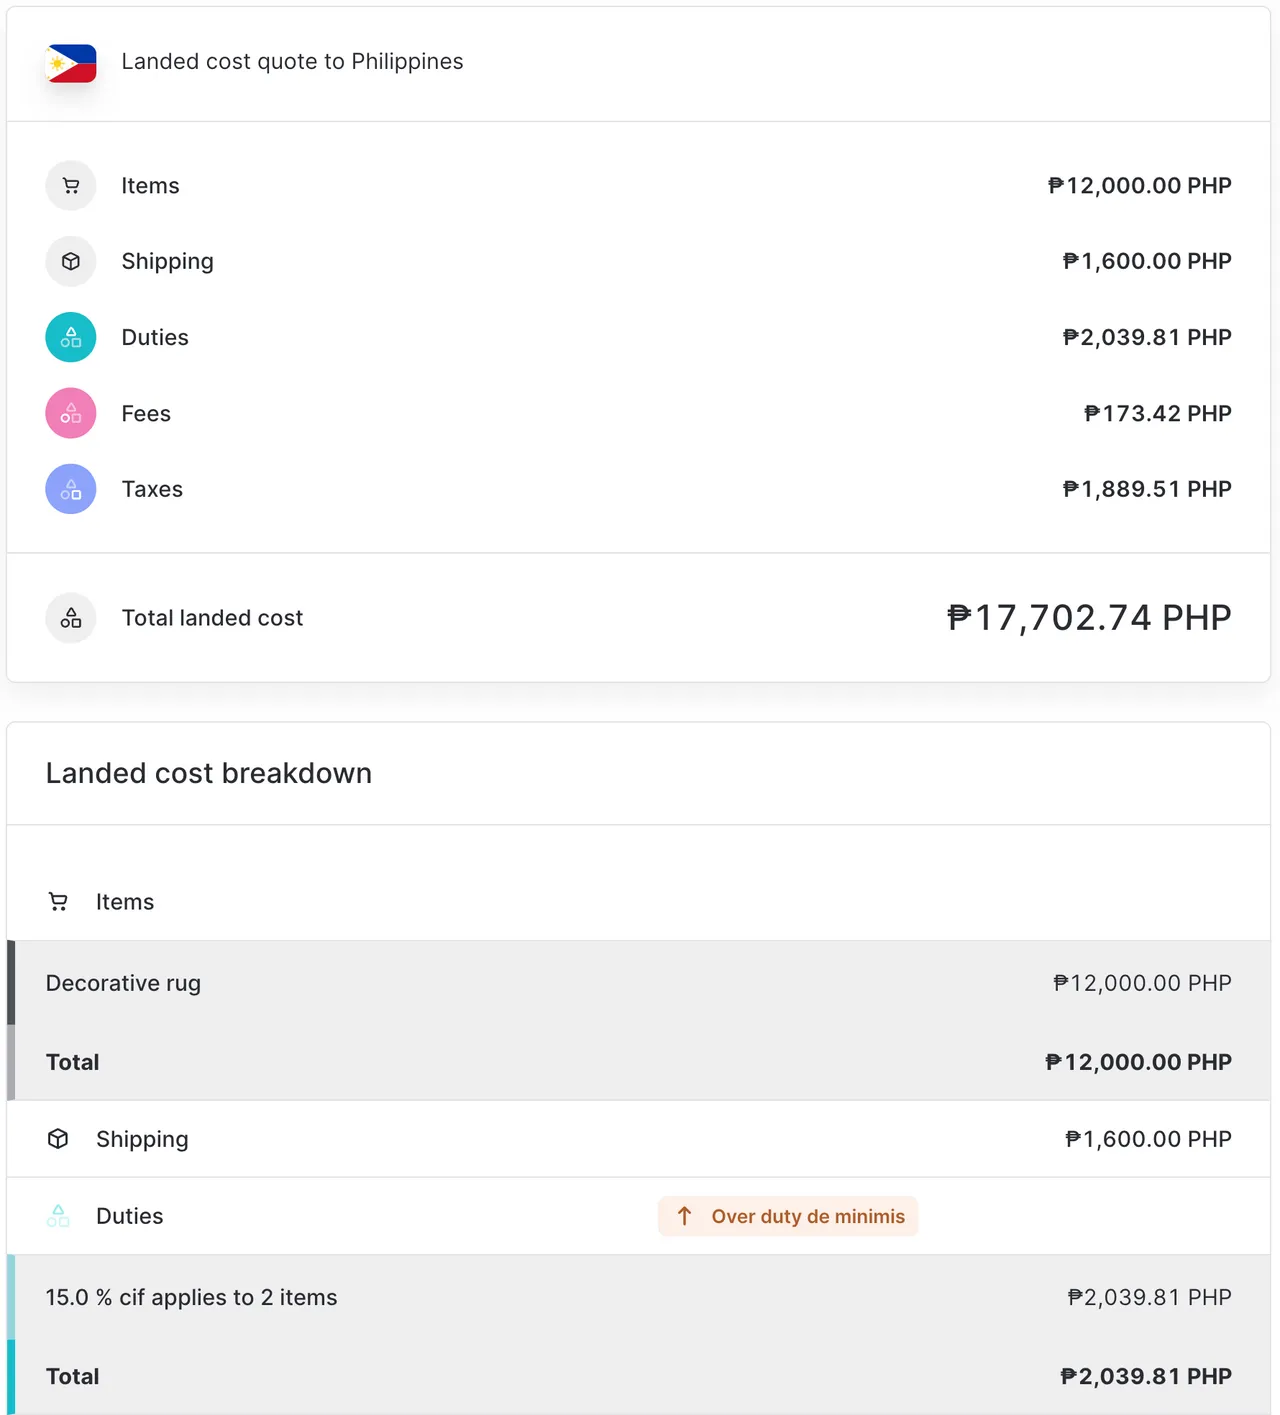This screenshot has height=1415, width=1280.
Task: Click the package icon in breakdown Shipping row
Action: [x=59, y=1139]
